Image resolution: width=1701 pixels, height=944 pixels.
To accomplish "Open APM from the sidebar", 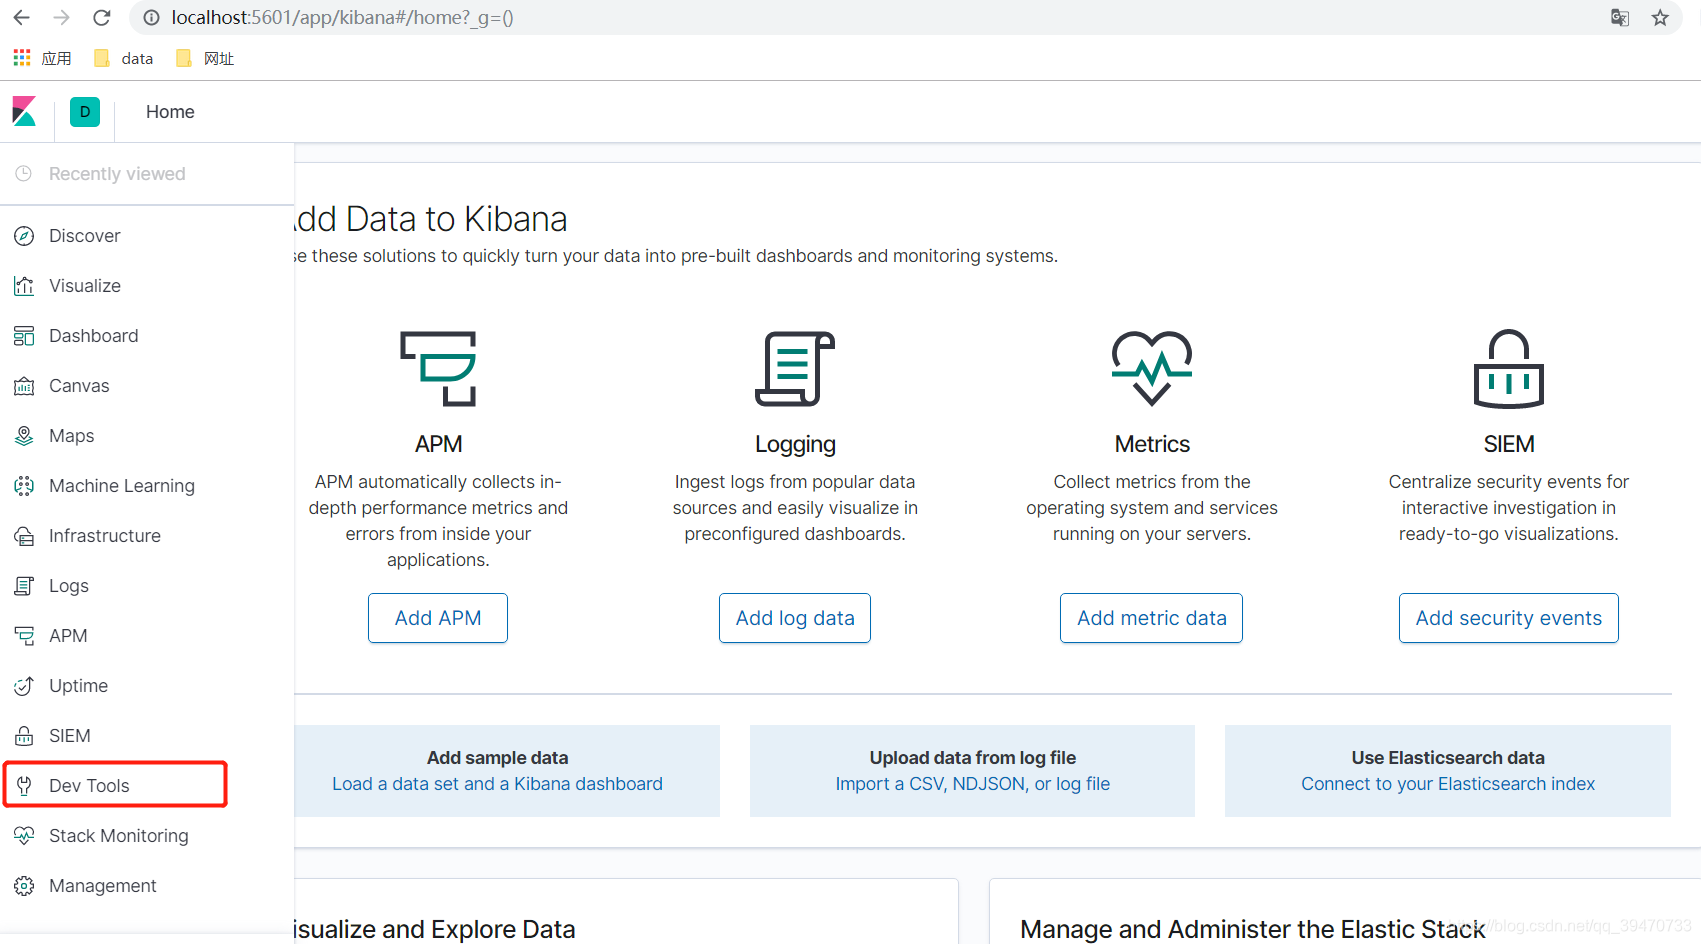I will [x=69, y=635].
